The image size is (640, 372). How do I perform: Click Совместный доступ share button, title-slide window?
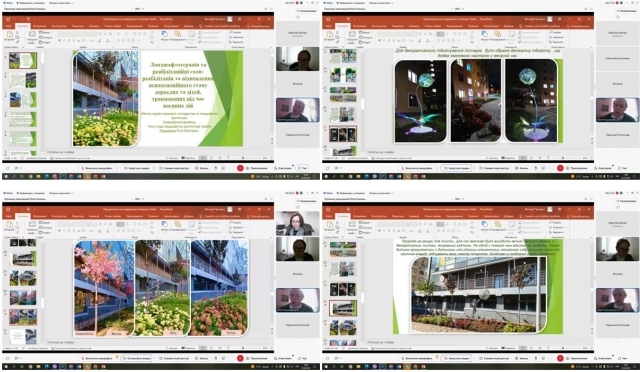tap(174, 168)
